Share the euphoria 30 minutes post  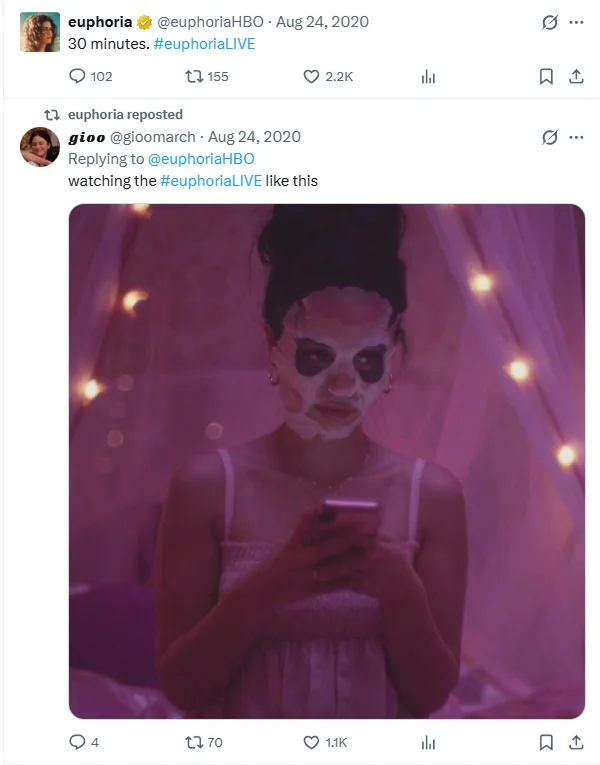click(575, 76)
